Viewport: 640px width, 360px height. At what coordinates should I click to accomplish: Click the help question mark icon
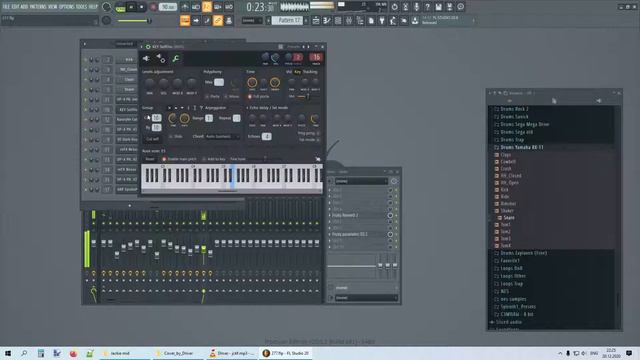[427, 7]
